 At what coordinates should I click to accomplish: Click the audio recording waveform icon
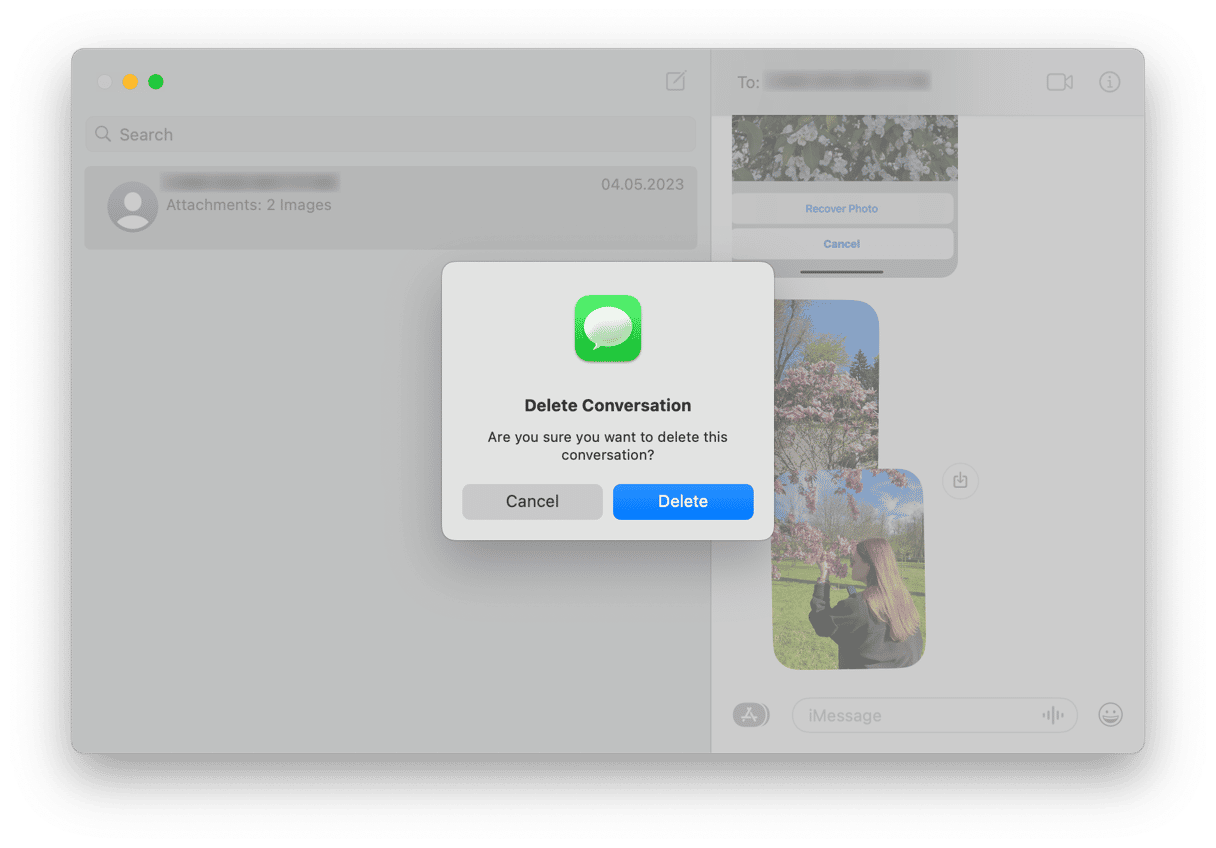point(1052,715)
